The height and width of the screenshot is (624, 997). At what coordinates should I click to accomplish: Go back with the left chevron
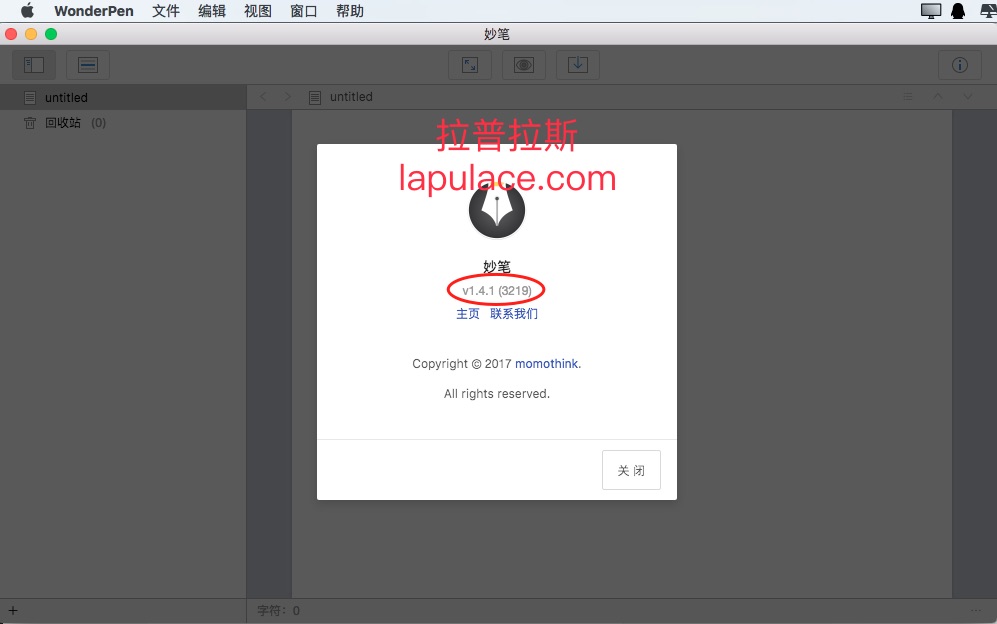click(x=263, y=97)
